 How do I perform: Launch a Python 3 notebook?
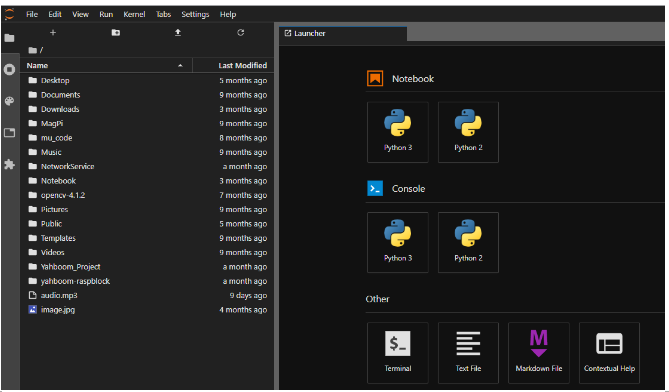[398, 132]
